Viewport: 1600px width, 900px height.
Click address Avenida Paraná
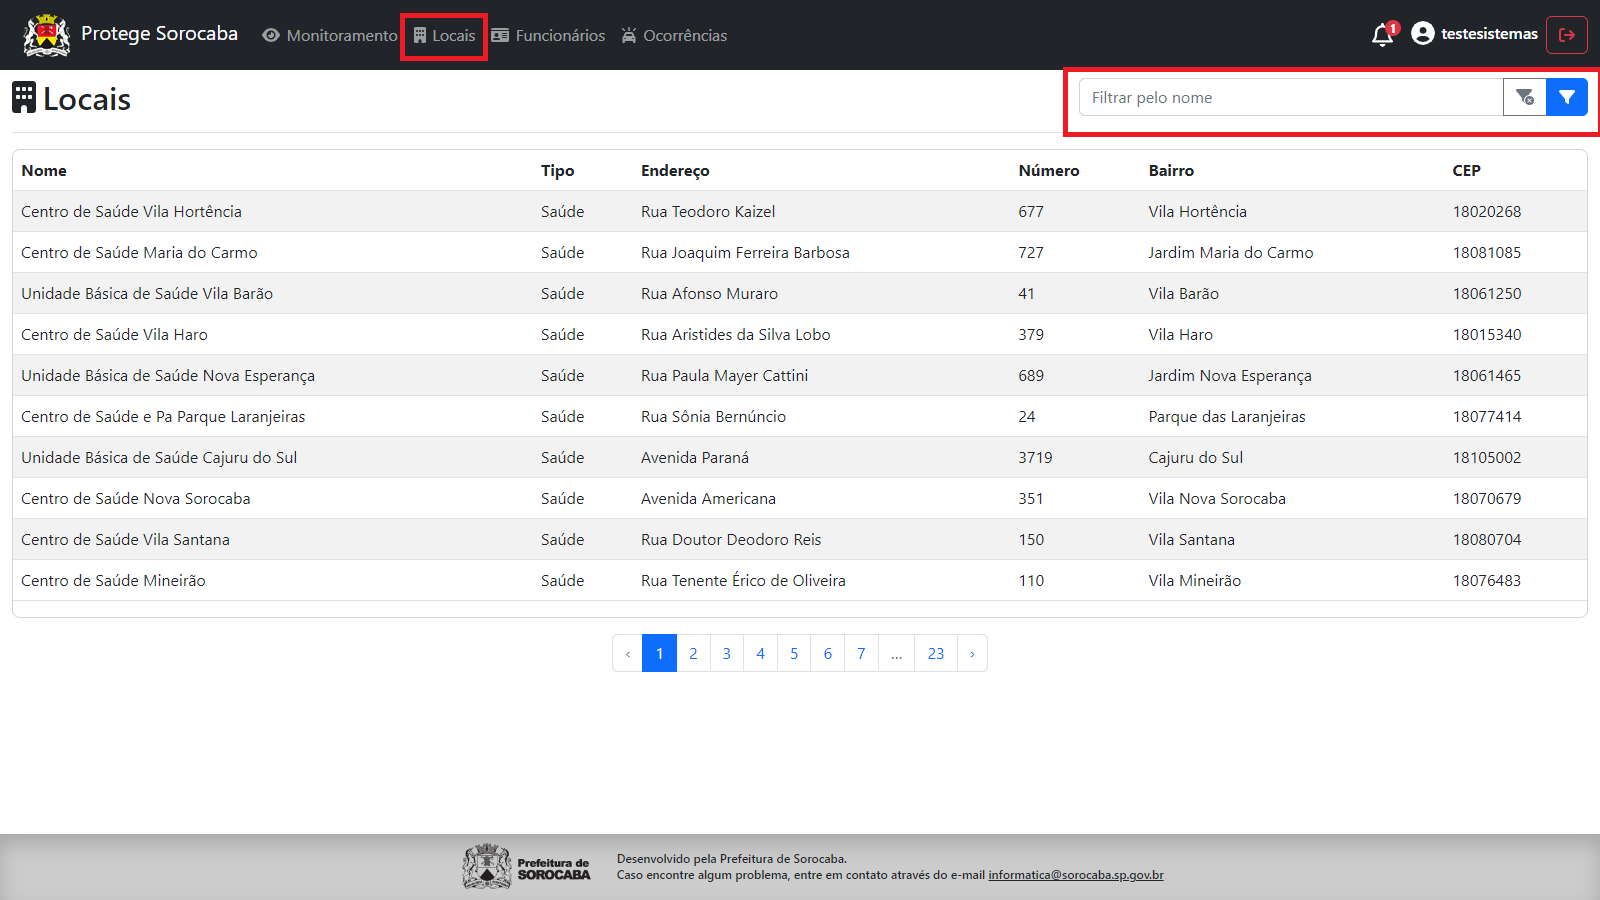695,457
